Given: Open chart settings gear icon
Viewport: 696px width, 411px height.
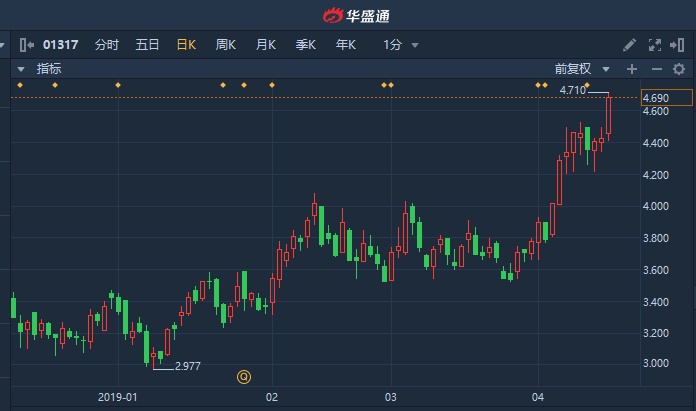Looking at the screenshot, I should [x=679, y=69].
